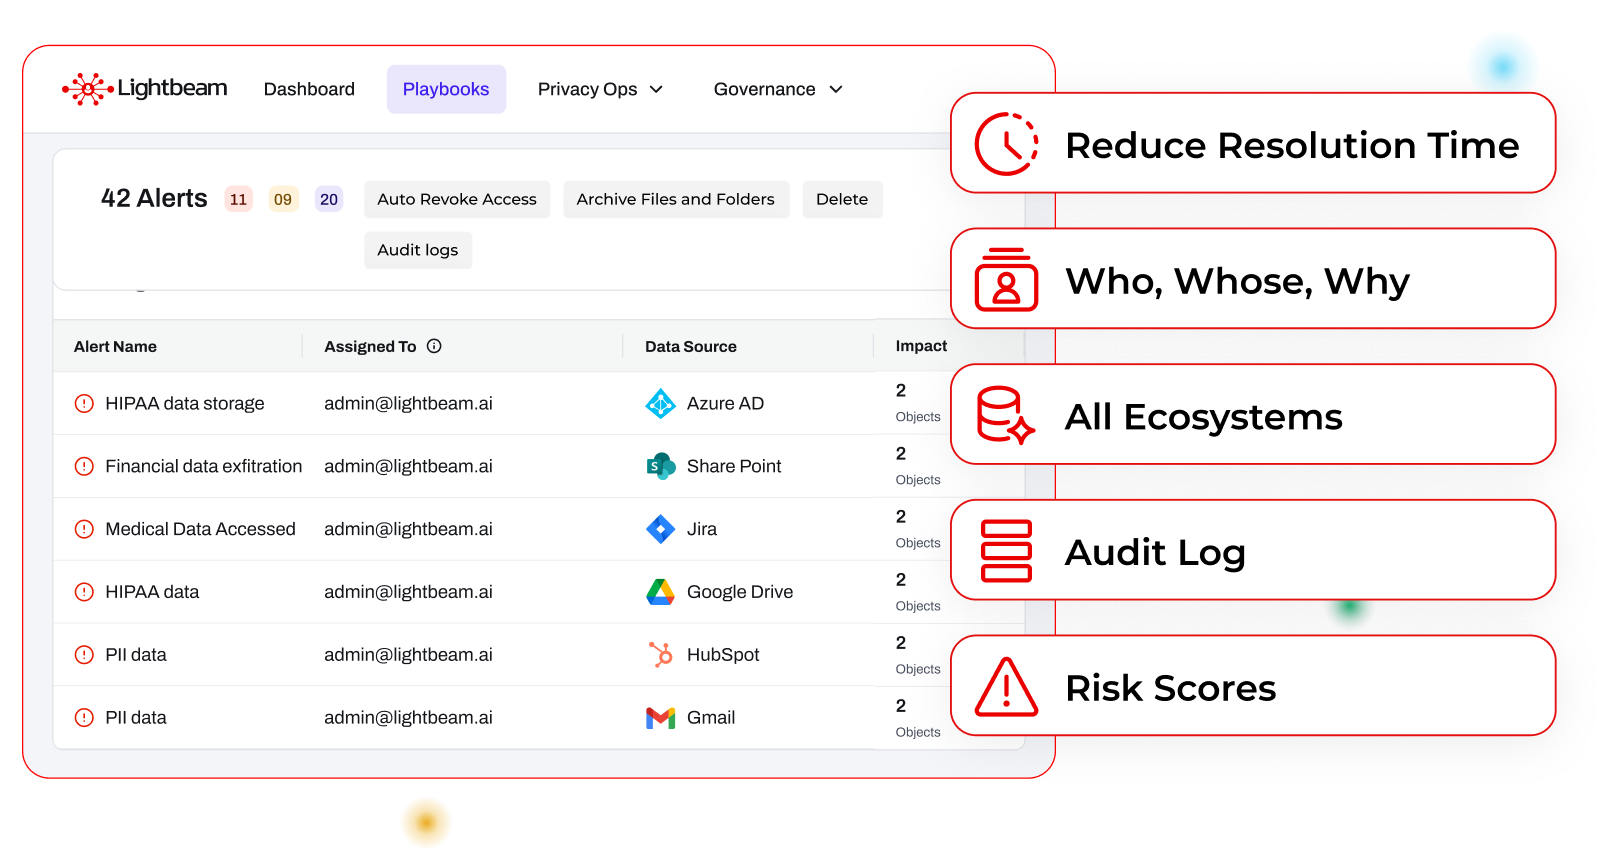Viewport: 1602px width, 861px height.
Task: Select the Risk Scores card
Action: click(1253, 686)
